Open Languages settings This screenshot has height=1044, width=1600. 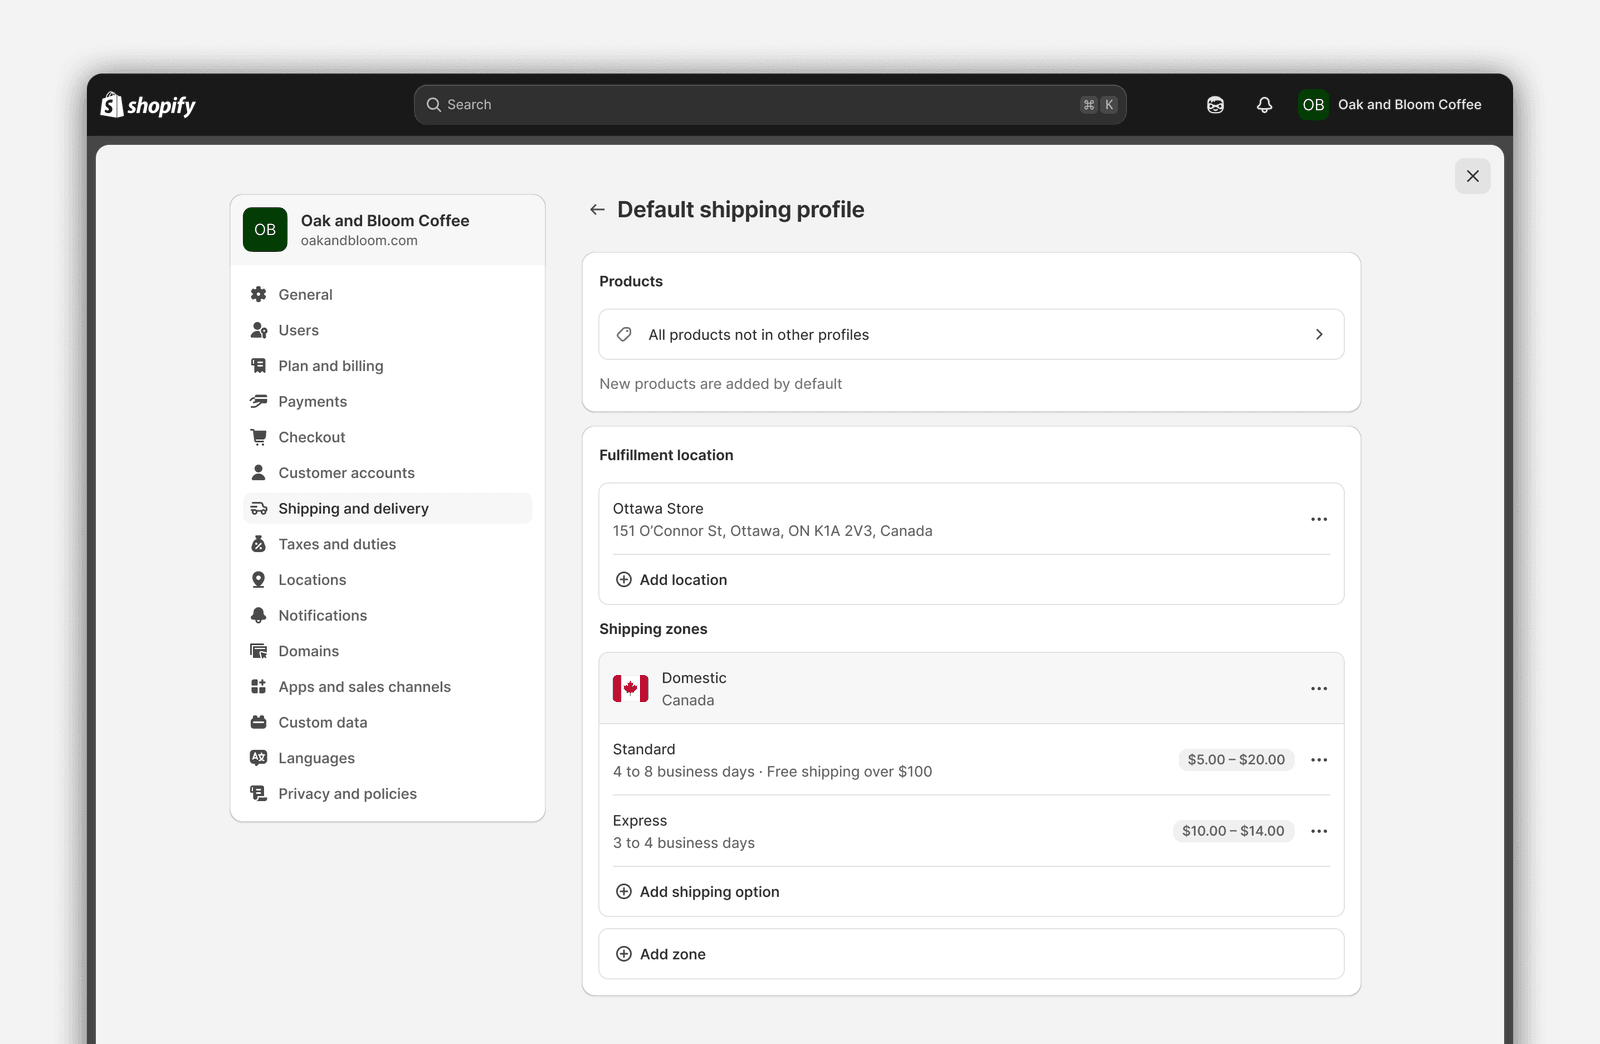click(x=388, y=758)
